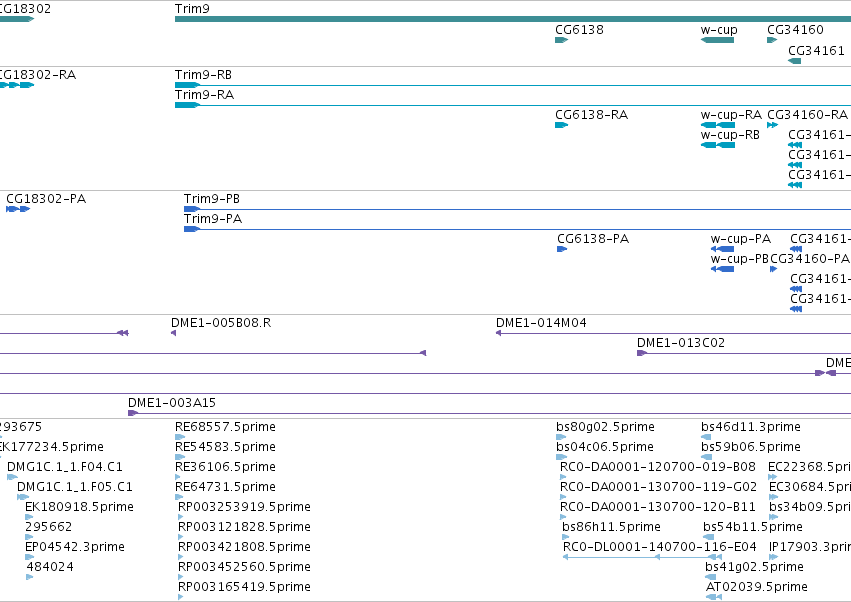851x602 pixels.
Task: Select the DME1-014M04 clone label
Action: tap(541, 323)
